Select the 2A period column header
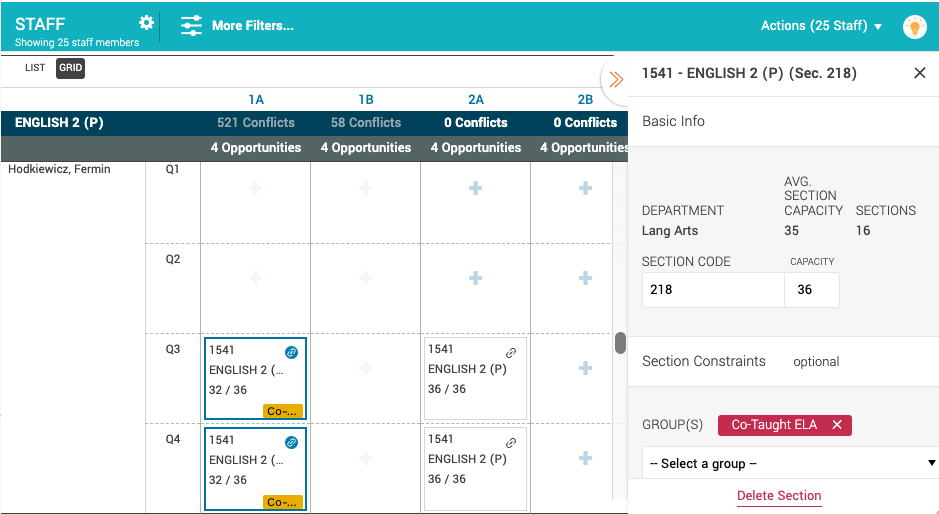Image resolution: width=939 pixels, height=514 pixels. point(475,99)
